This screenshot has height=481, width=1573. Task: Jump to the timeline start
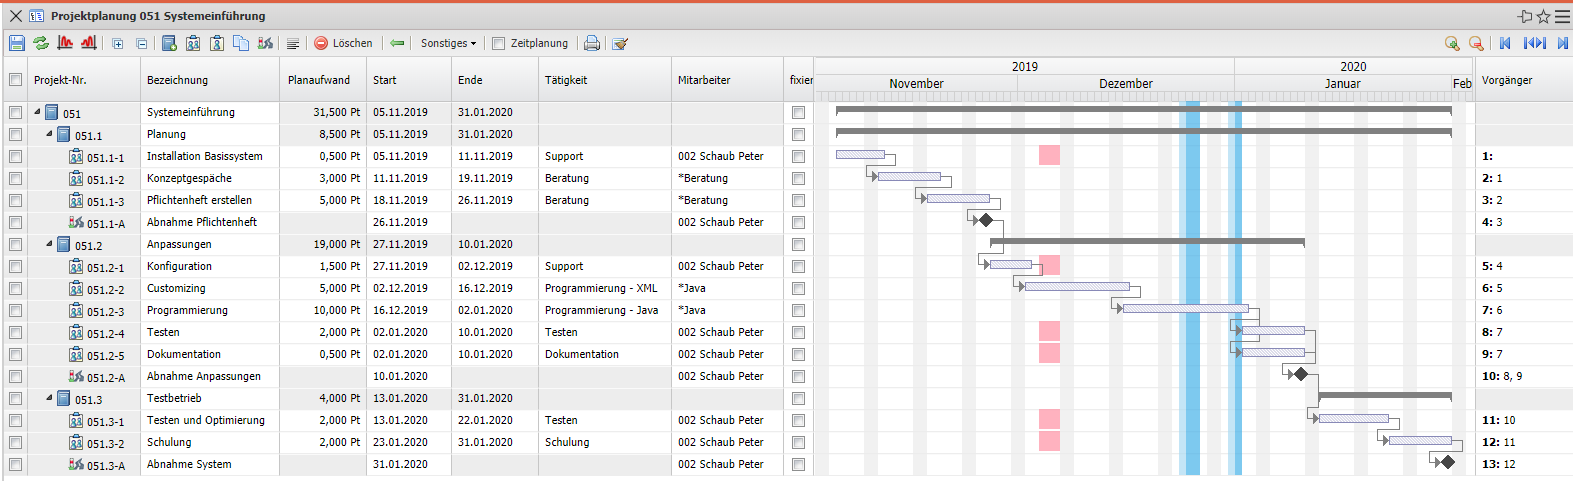tap(1505, 43)
